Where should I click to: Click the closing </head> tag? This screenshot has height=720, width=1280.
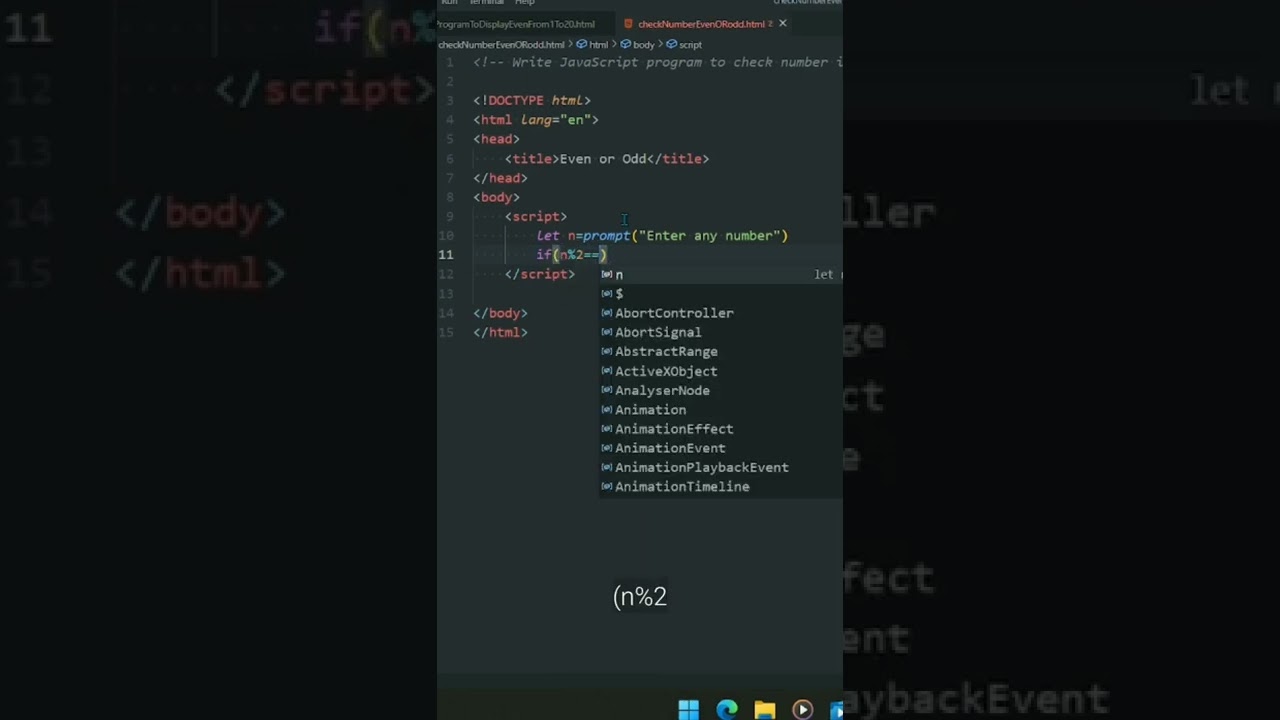[500, 178]
